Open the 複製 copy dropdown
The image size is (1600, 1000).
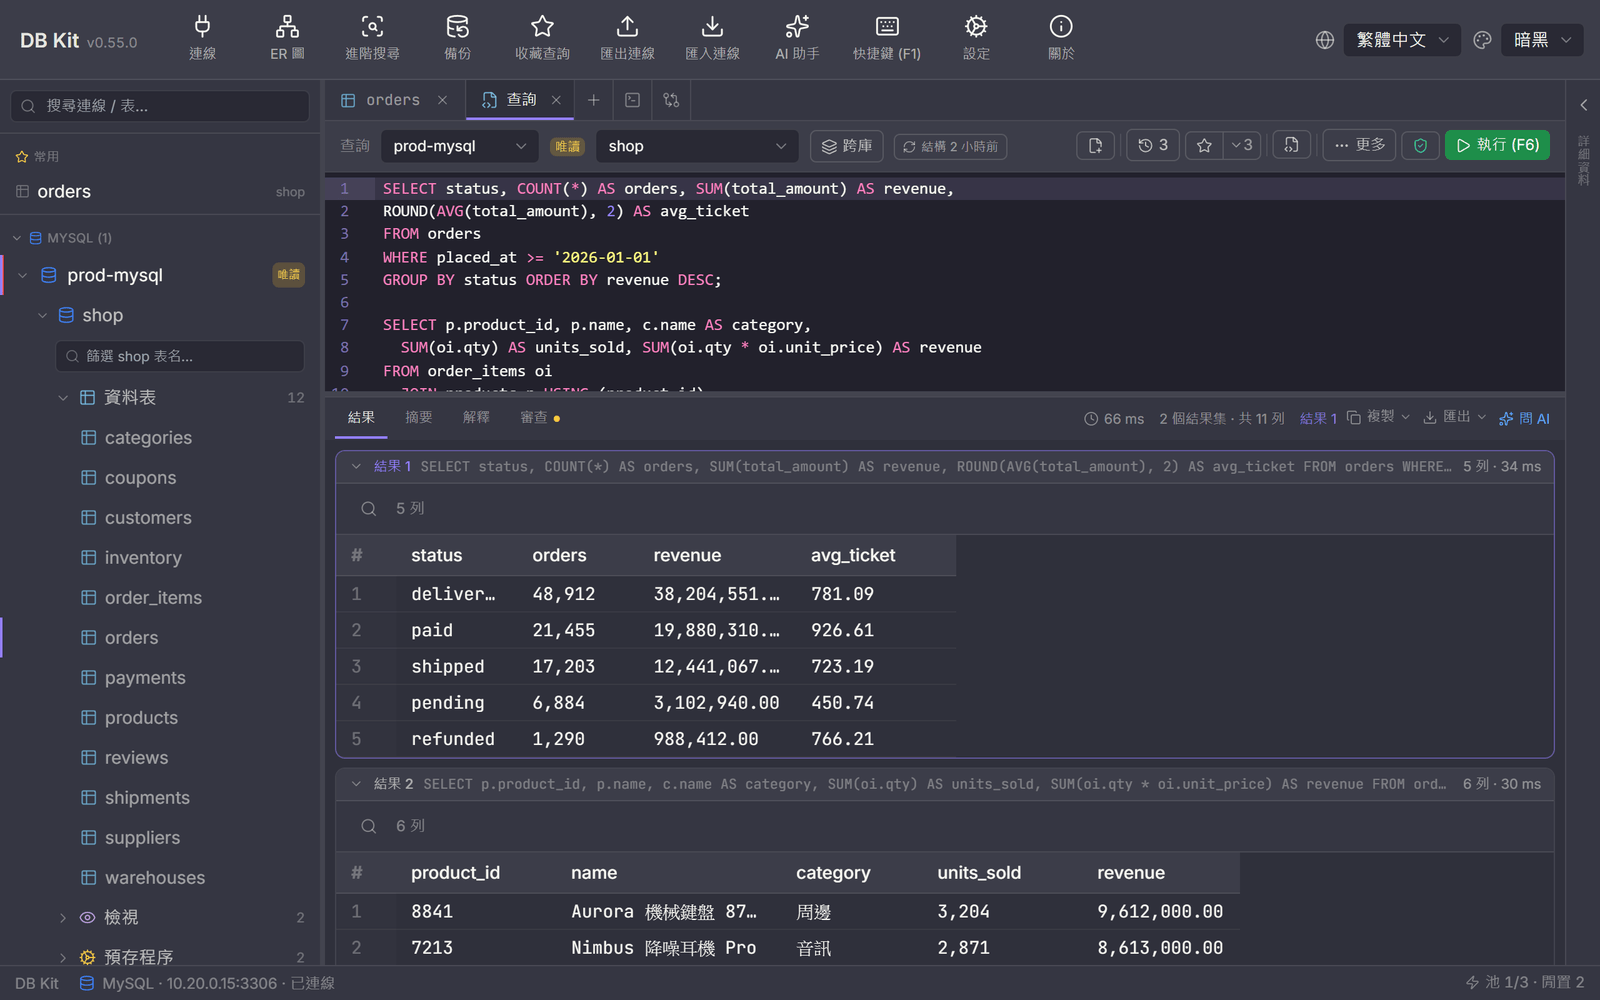(x=1378, y=418)
